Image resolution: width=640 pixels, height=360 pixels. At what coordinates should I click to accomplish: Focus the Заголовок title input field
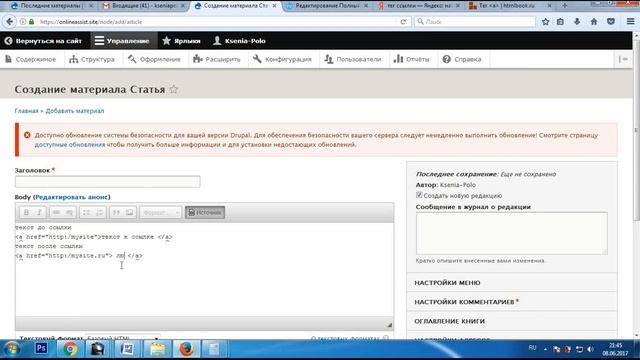(x=108, y=182)
